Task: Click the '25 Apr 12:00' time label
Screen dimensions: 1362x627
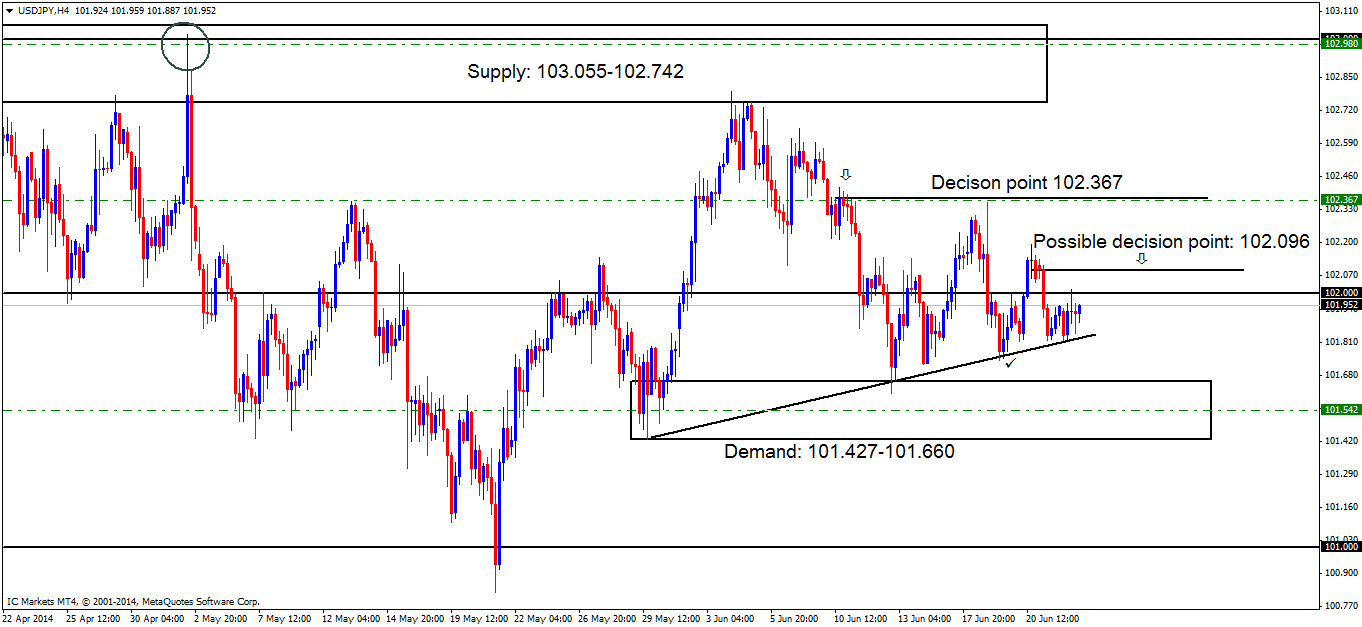Action: (91, 618)
